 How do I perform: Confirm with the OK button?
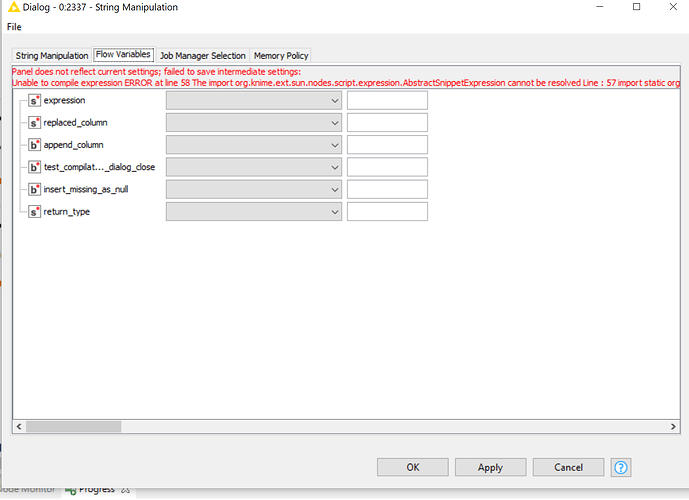coord(413,467)
